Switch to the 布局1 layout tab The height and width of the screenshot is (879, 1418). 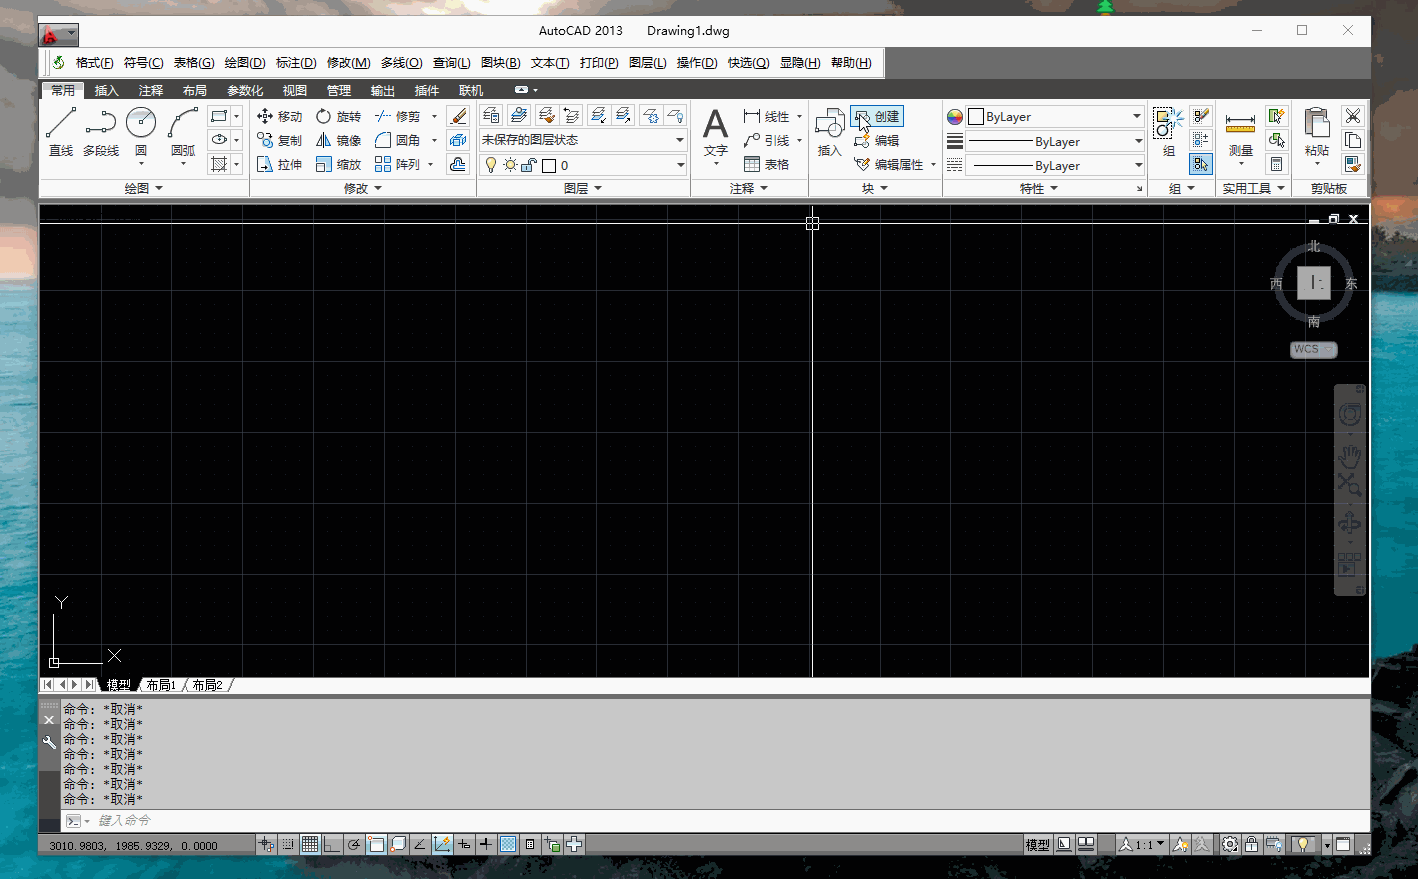tap(160, 685)
